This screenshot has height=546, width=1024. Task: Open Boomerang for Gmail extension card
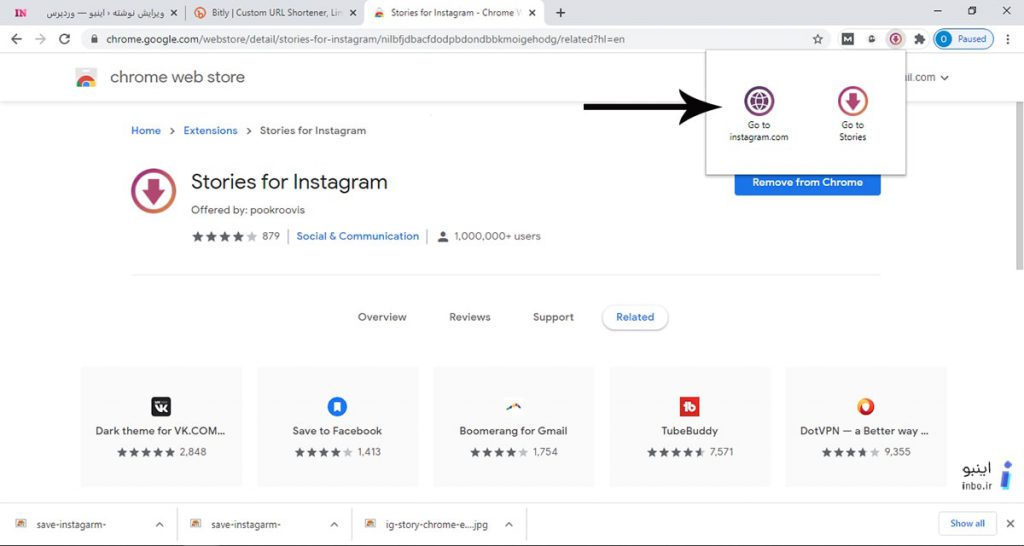tap(513, 426)
